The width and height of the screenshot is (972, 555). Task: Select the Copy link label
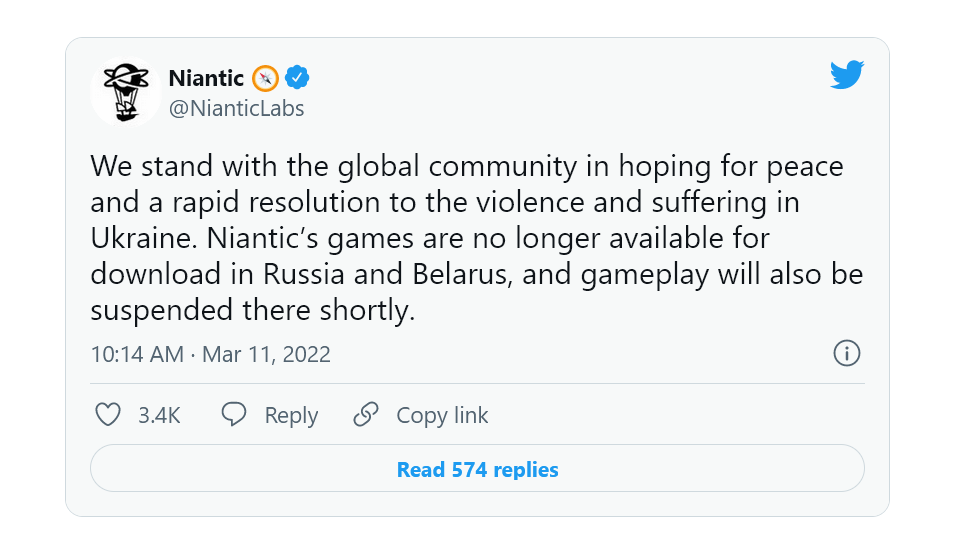[x=442, y=415]
